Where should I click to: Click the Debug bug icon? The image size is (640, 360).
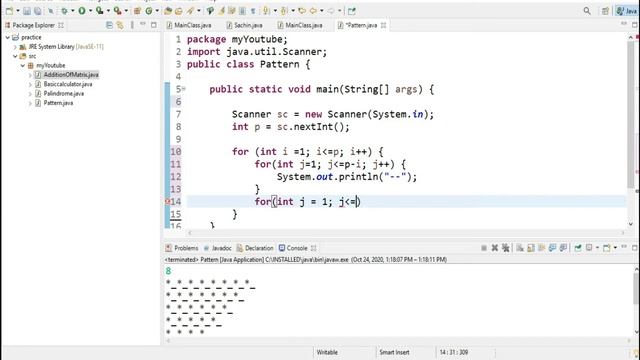[64, 11]
